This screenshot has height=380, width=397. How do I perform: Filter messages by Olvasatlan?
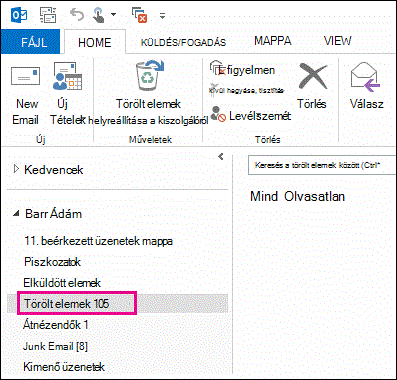pos(314,196)
